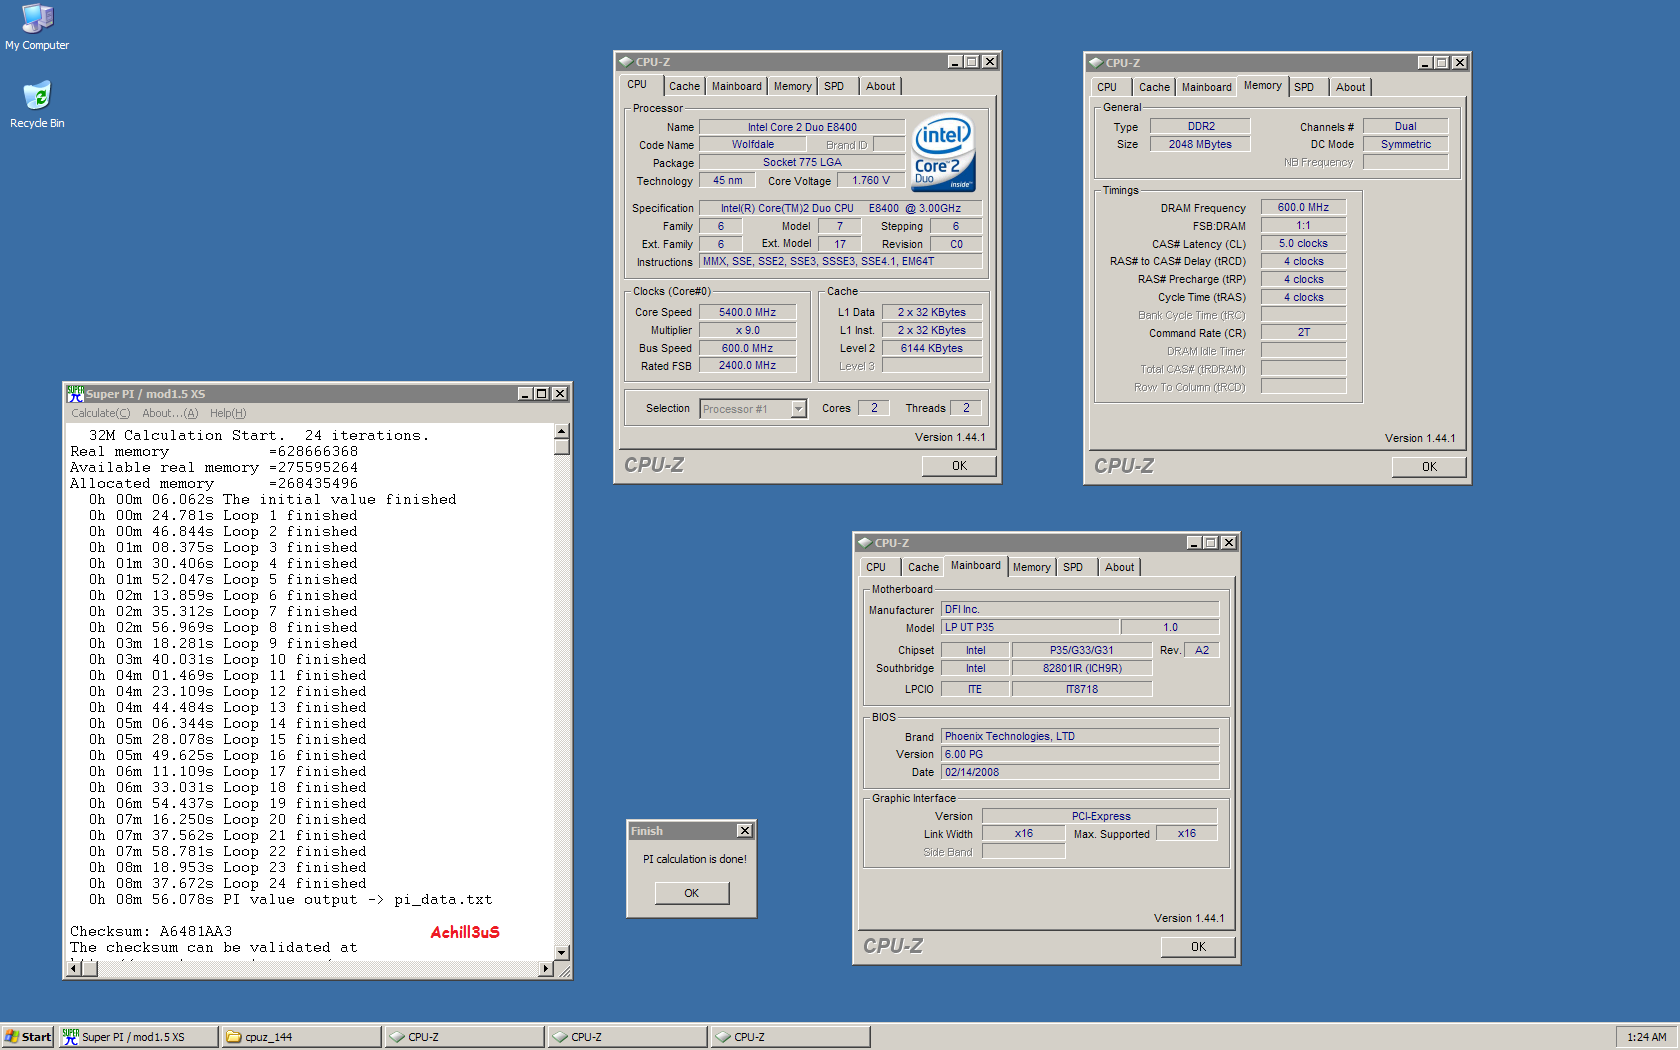Screen dimensions: 1680x1050
Task: Switch to Super PI taskbar button
Action: click(x=138, y=1037)
